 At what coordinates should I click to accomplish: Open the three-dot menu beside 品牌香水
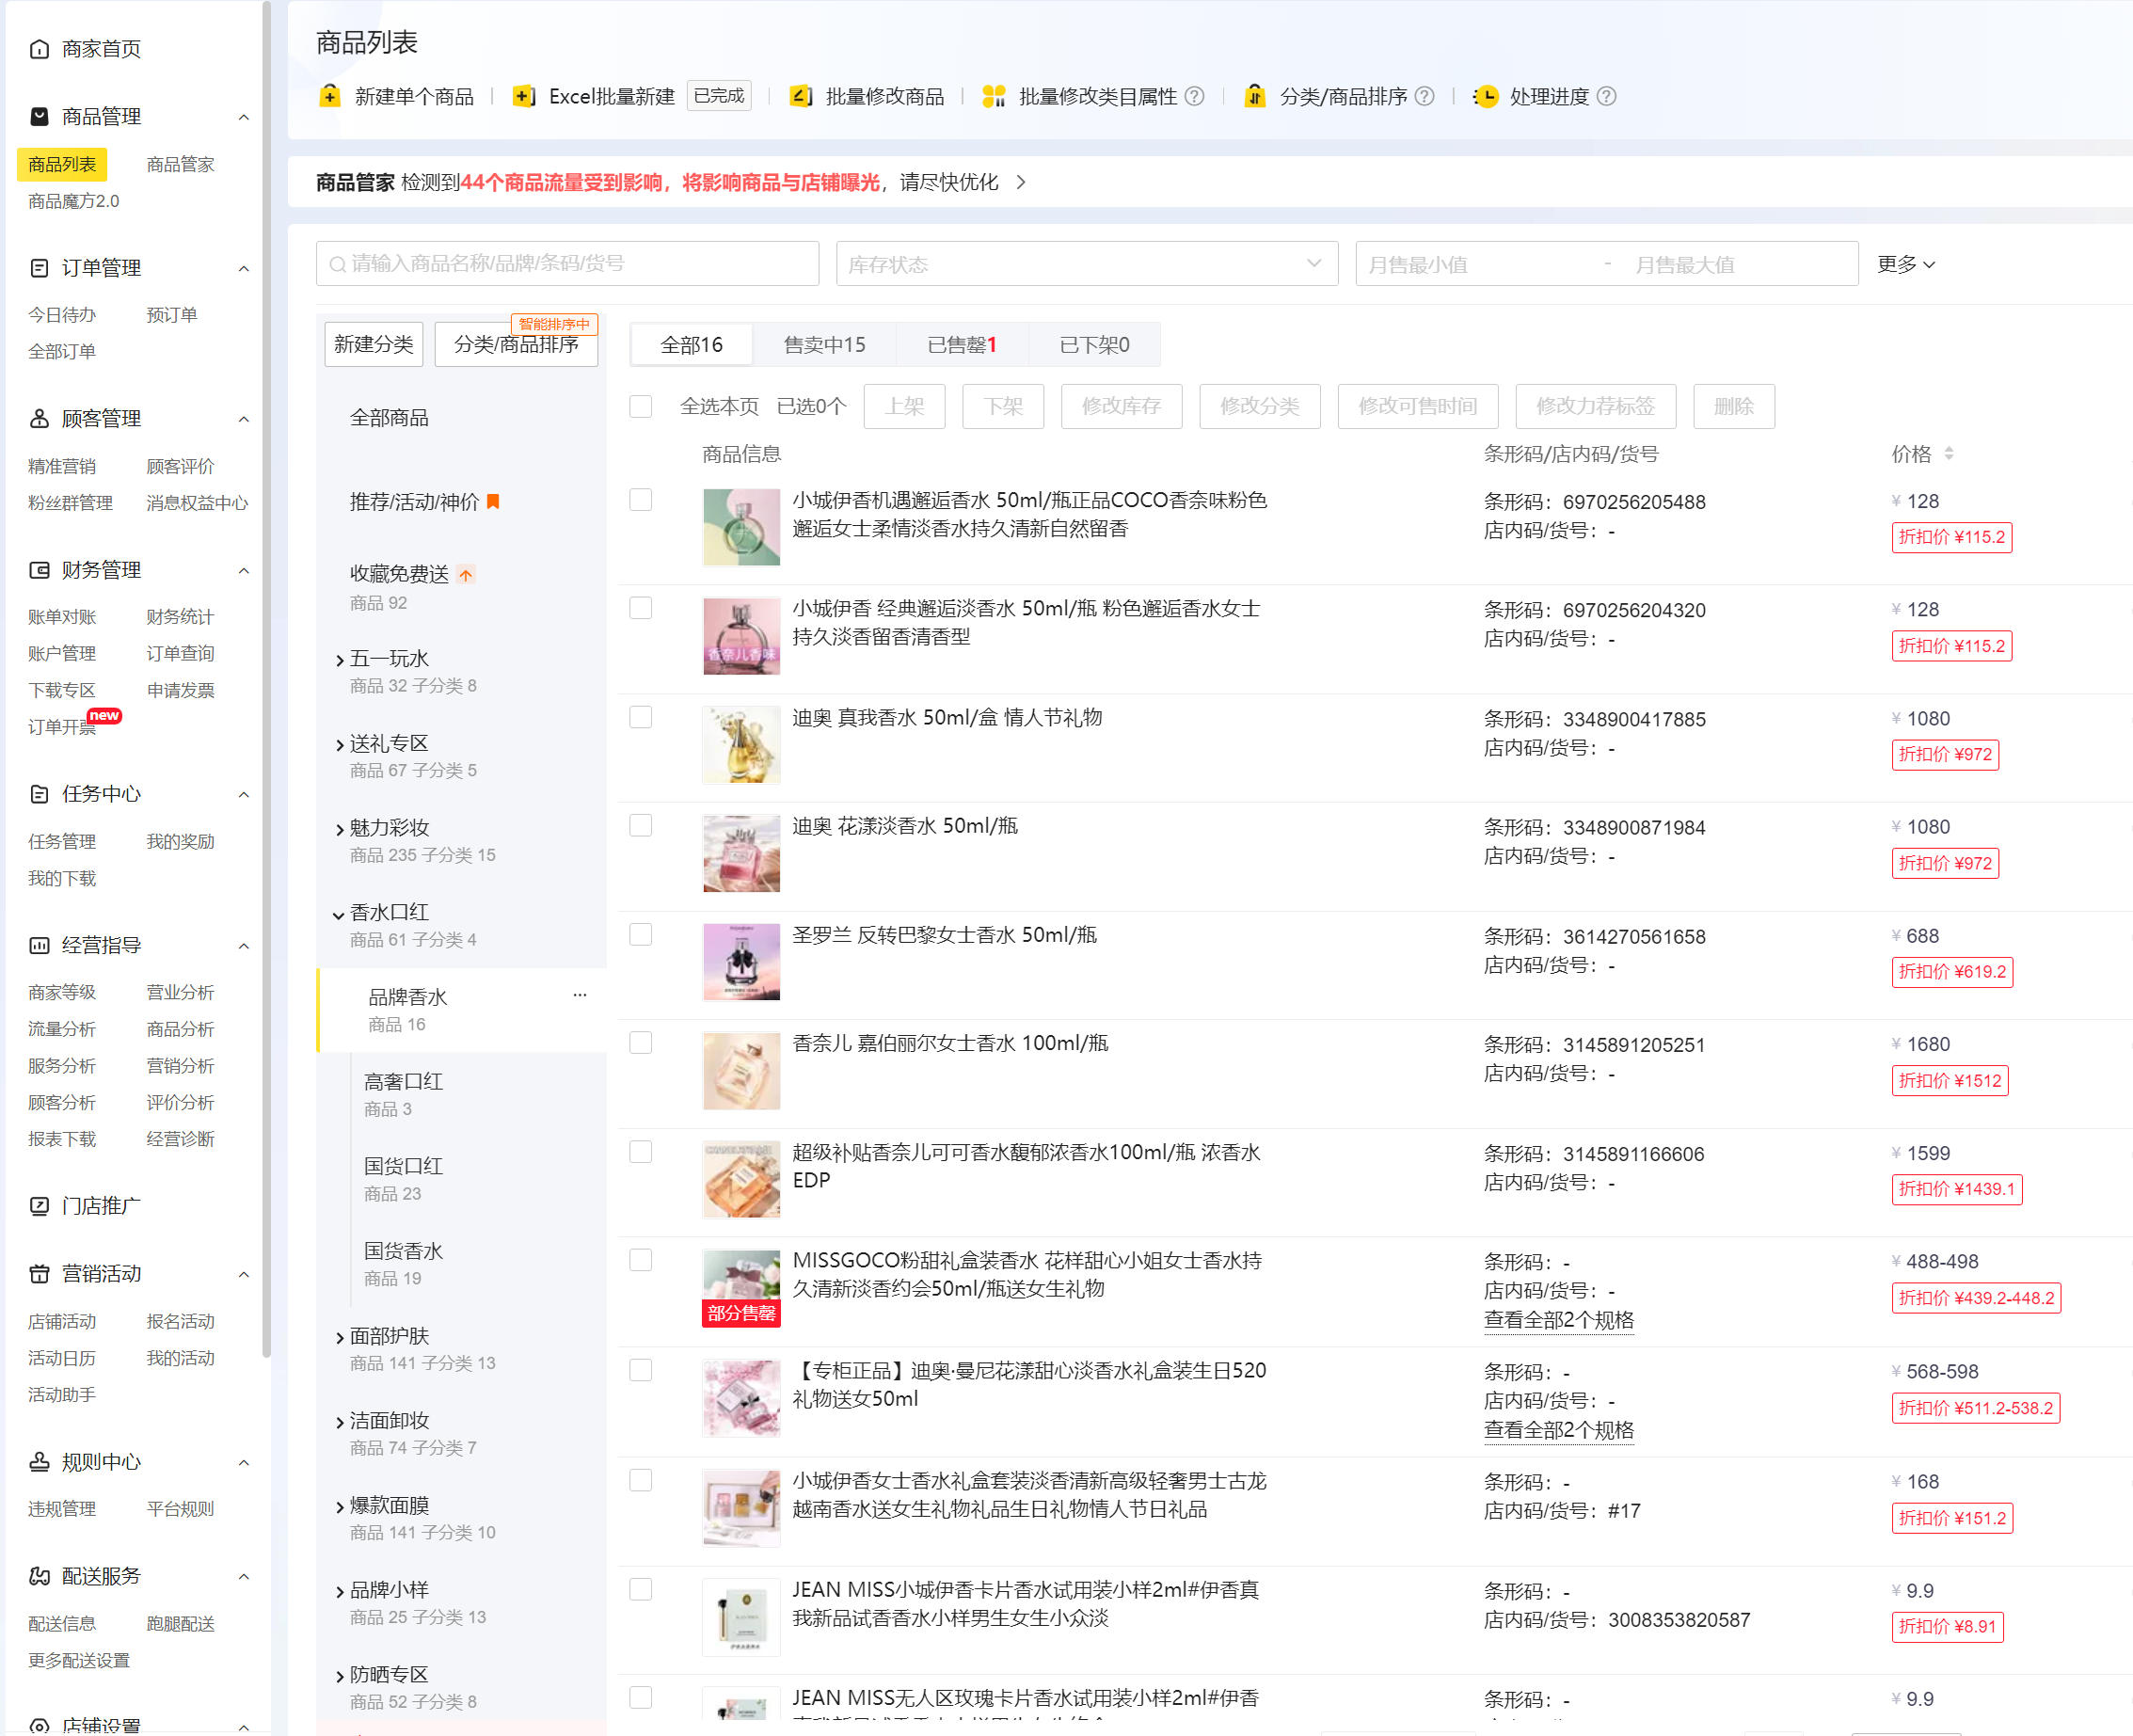point(580,995)
